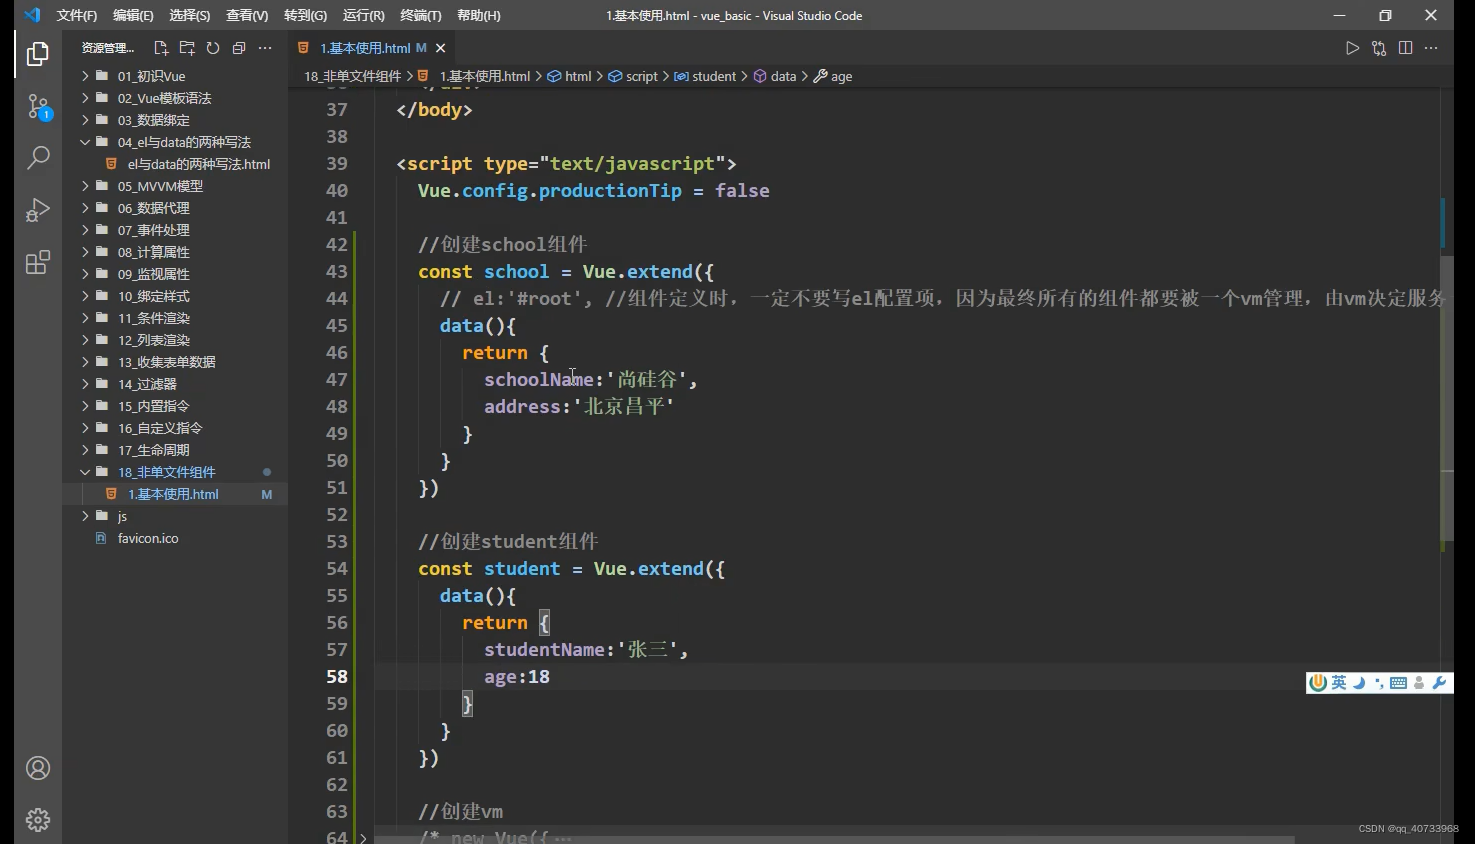Click breadcrumb age
The width and height of the screenshot is (1475, 844).
833,76
